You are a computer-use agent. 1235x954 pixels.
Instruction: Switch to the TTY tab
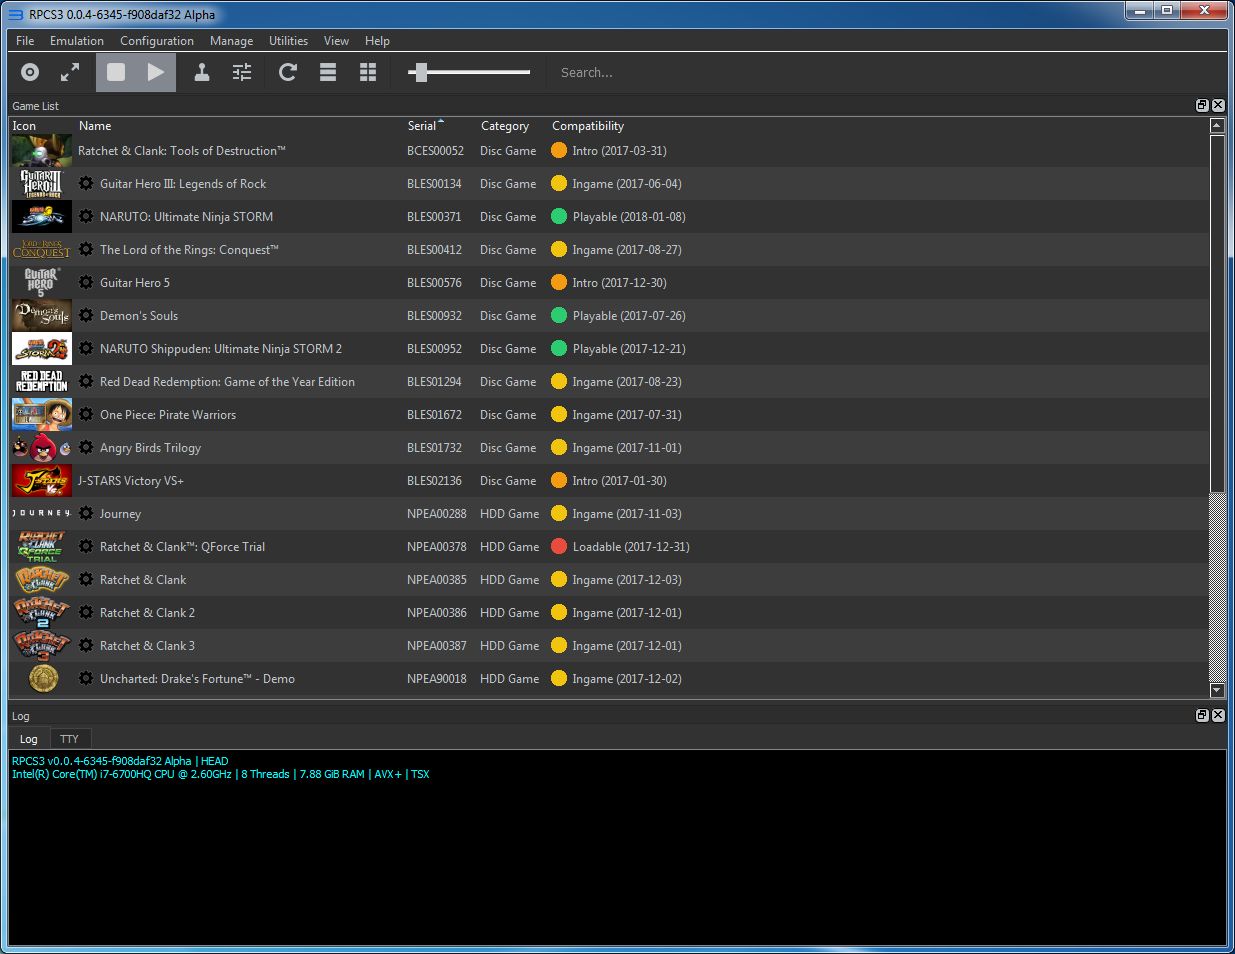[x=69, y=739]
